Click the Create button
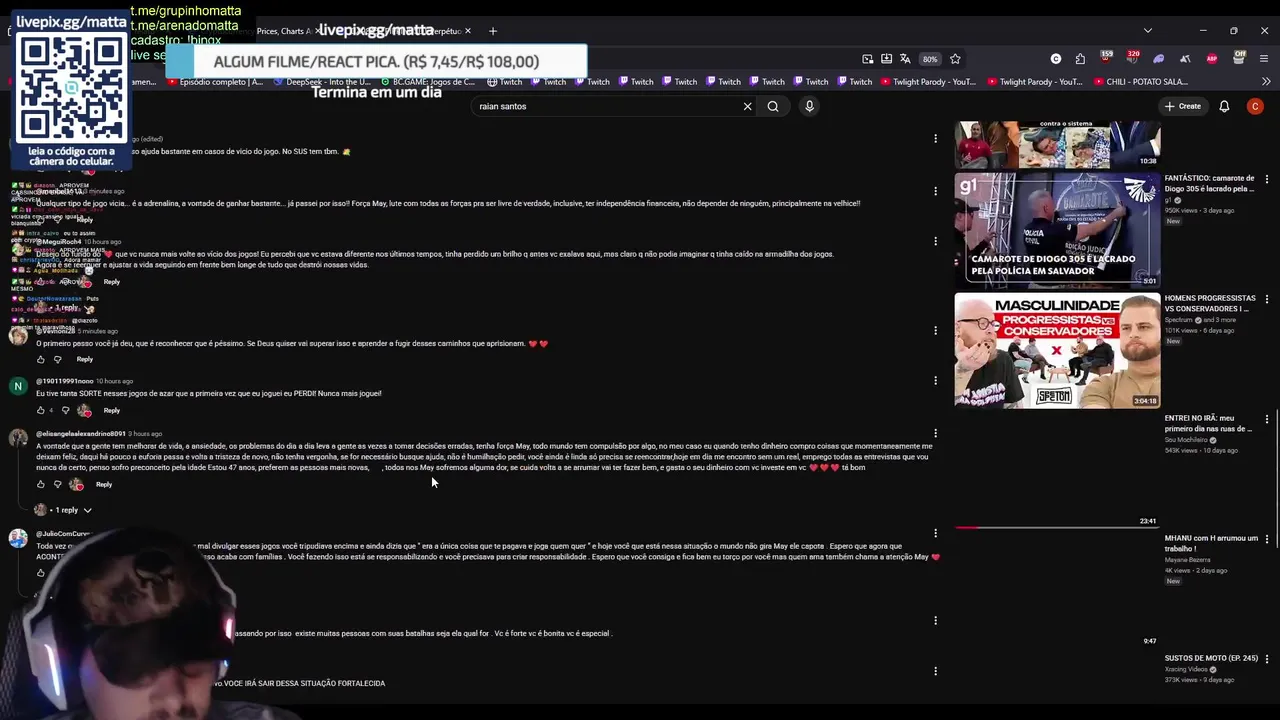Screen dimensions: 1280x720 [x=1182, y=106]
